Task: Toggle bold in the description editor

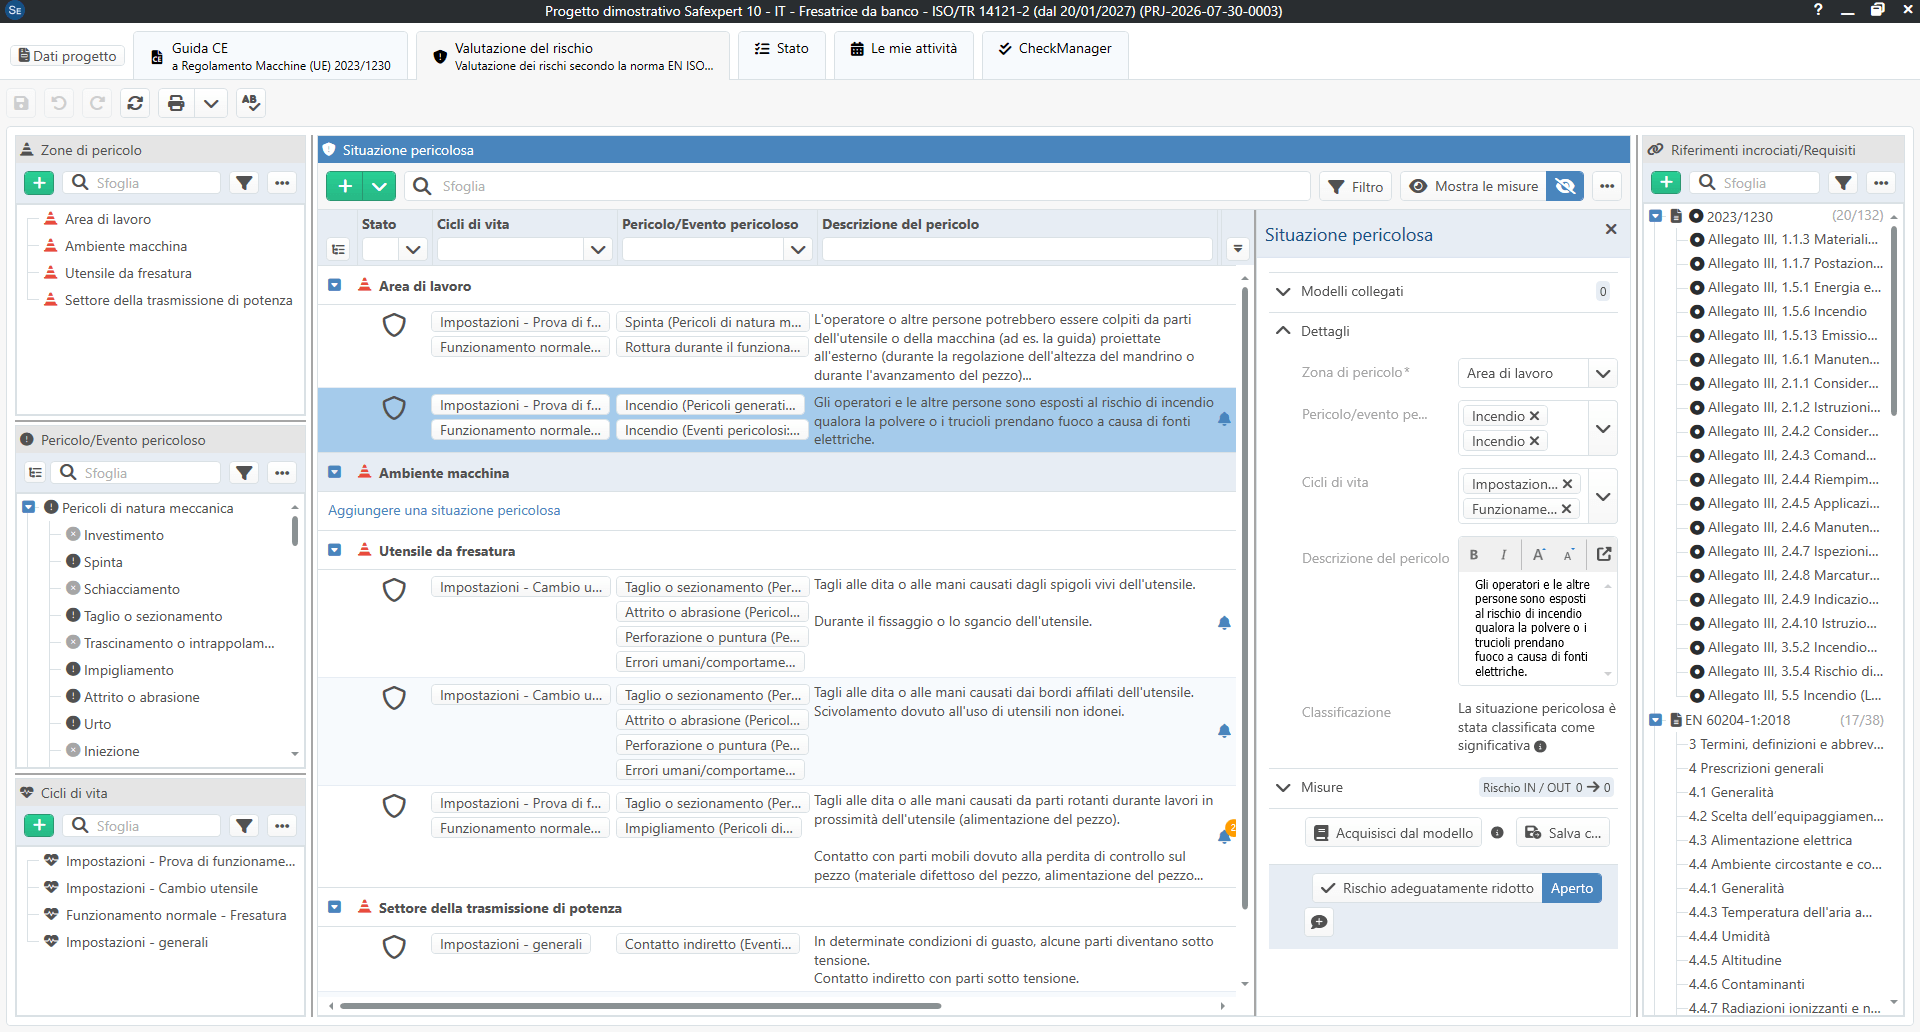Action: [x=1474, y=554]
